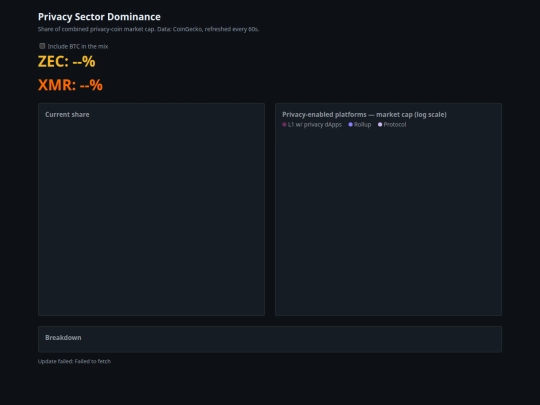Viewport: 540px width, 405px height.
Task: Click the Protocol legend dot
Action: coord(380,124)
